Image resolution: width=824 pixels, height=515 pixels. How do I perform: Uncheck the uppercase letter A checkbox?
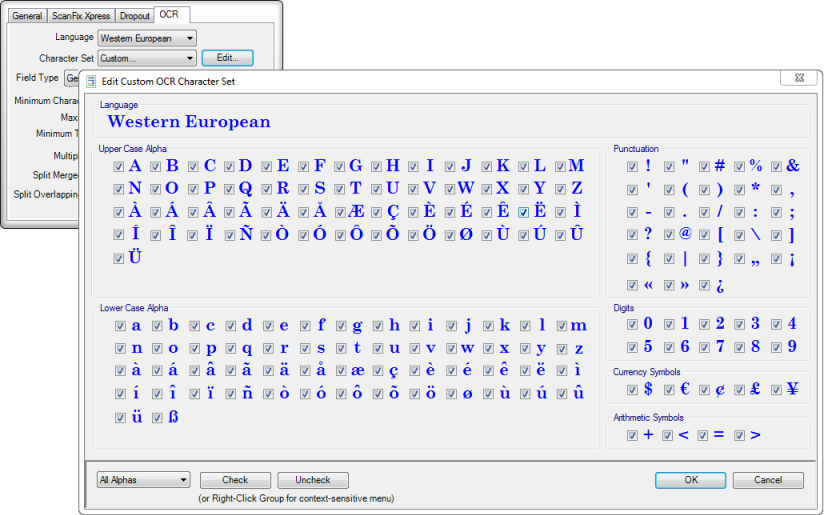[x=119, y=166]
